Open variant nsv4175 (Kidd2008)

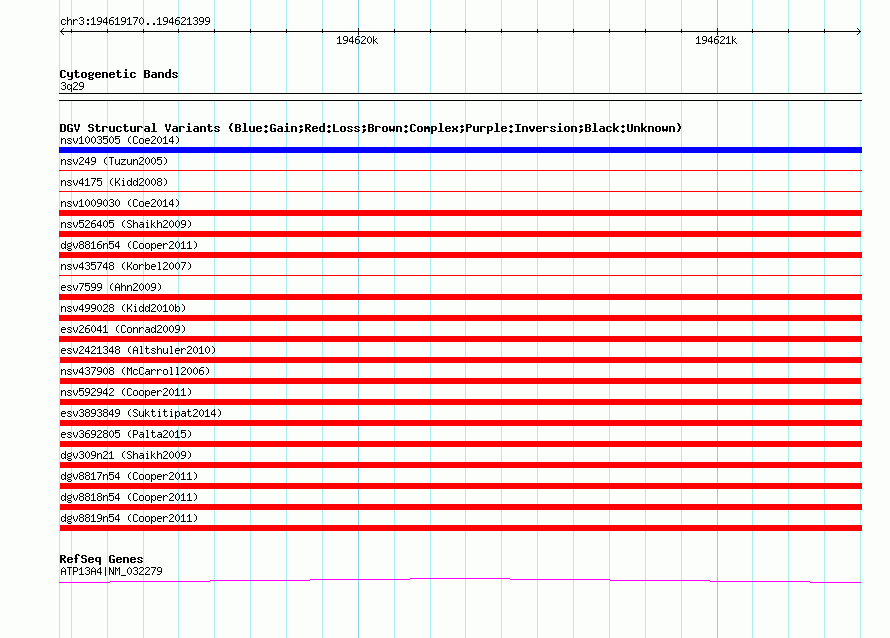(114, 182)
